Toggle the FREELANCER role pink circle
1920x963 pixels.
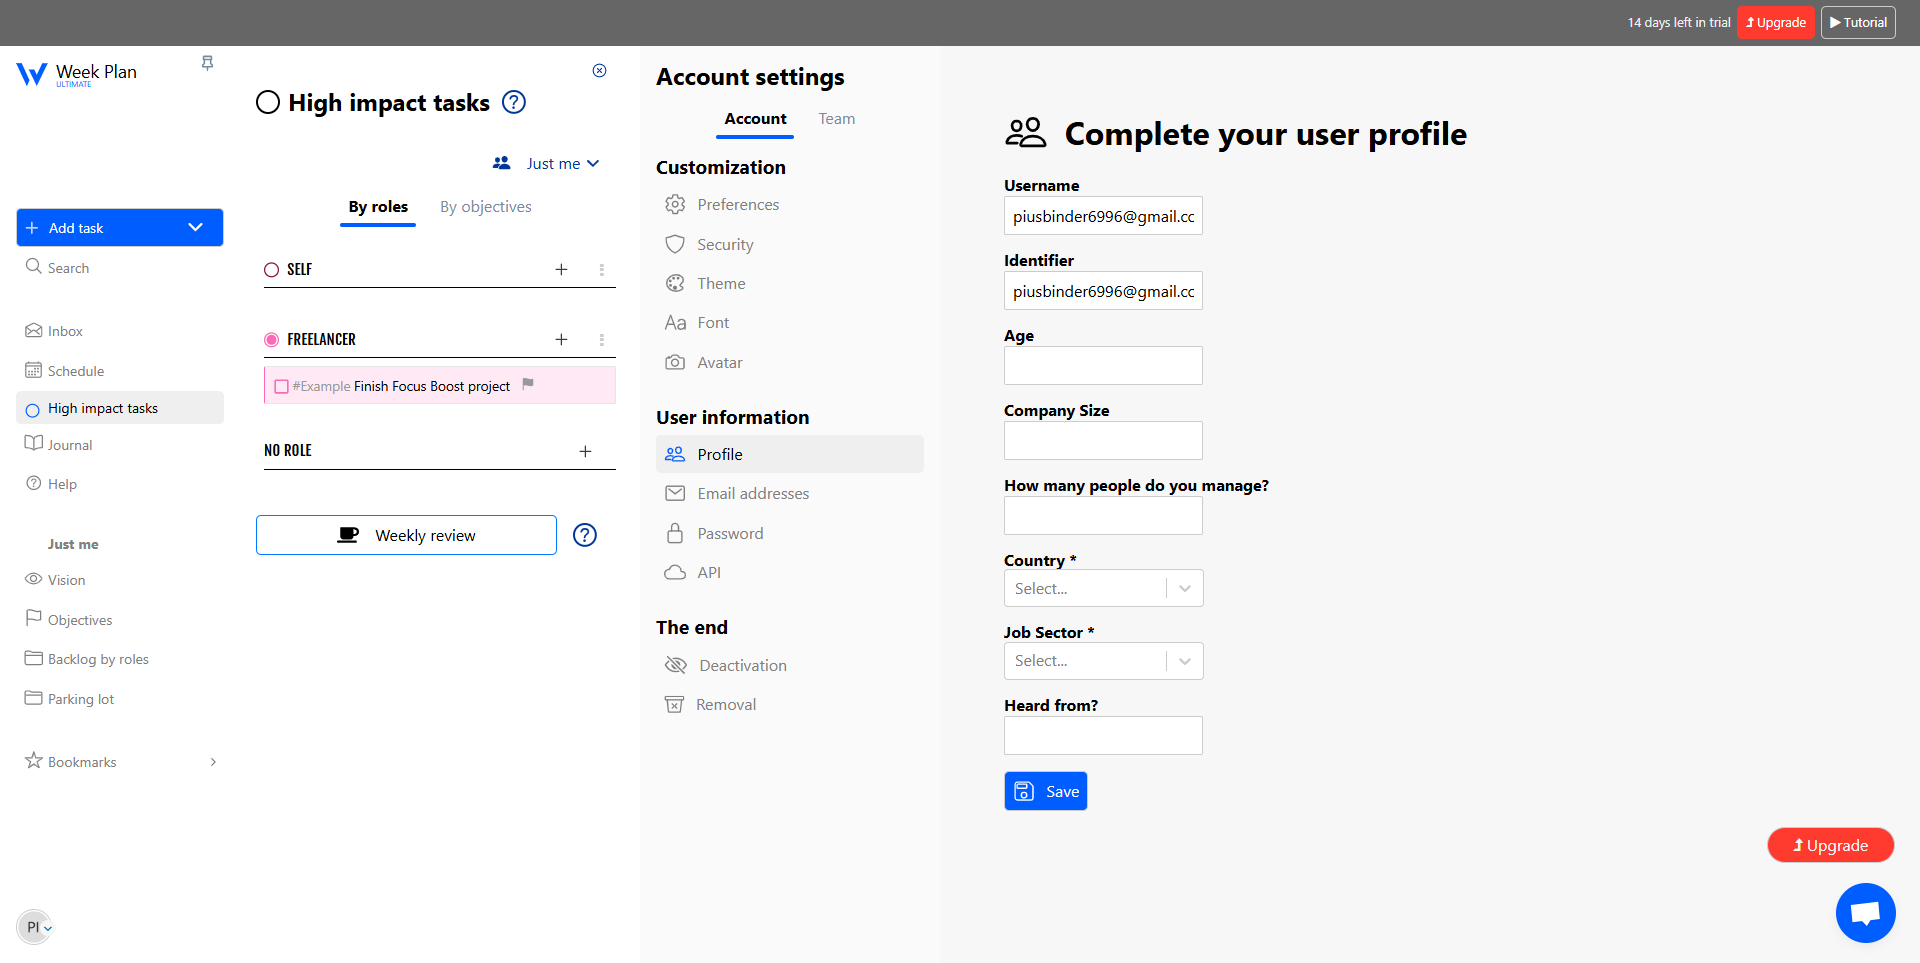(271, 340)
